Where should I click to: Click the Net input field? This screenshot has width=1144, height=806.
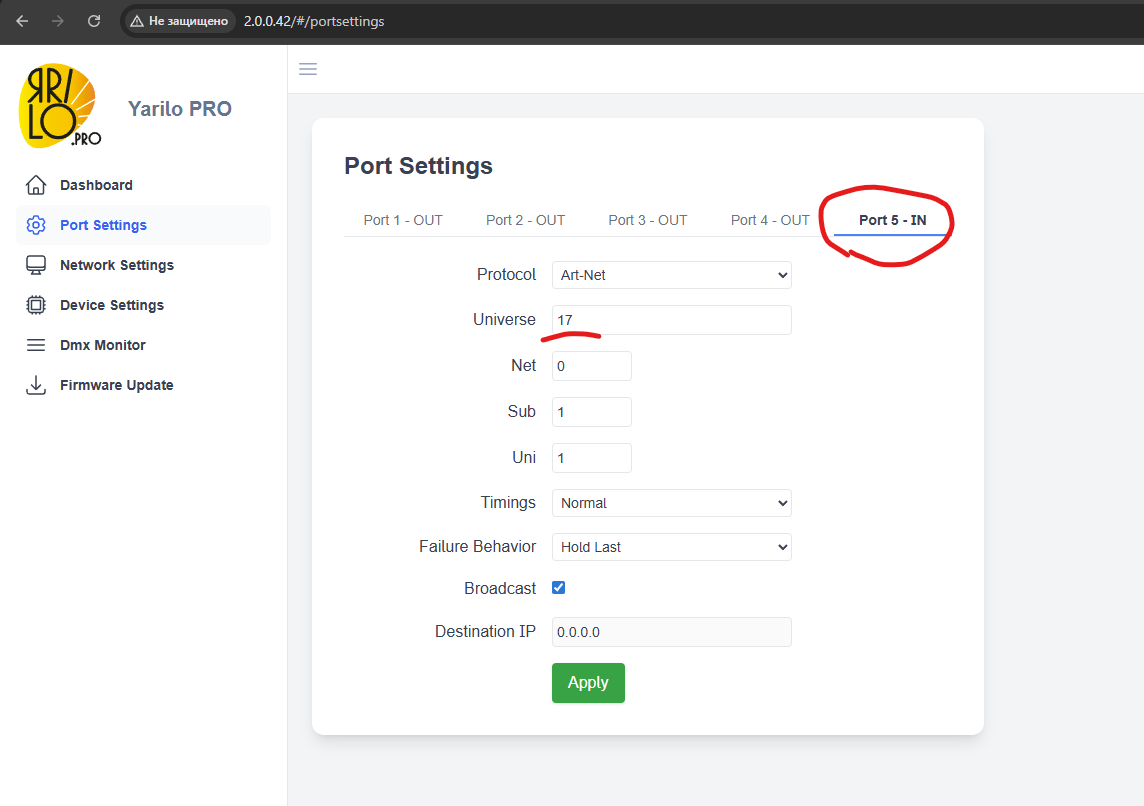[x=592, y=366]
